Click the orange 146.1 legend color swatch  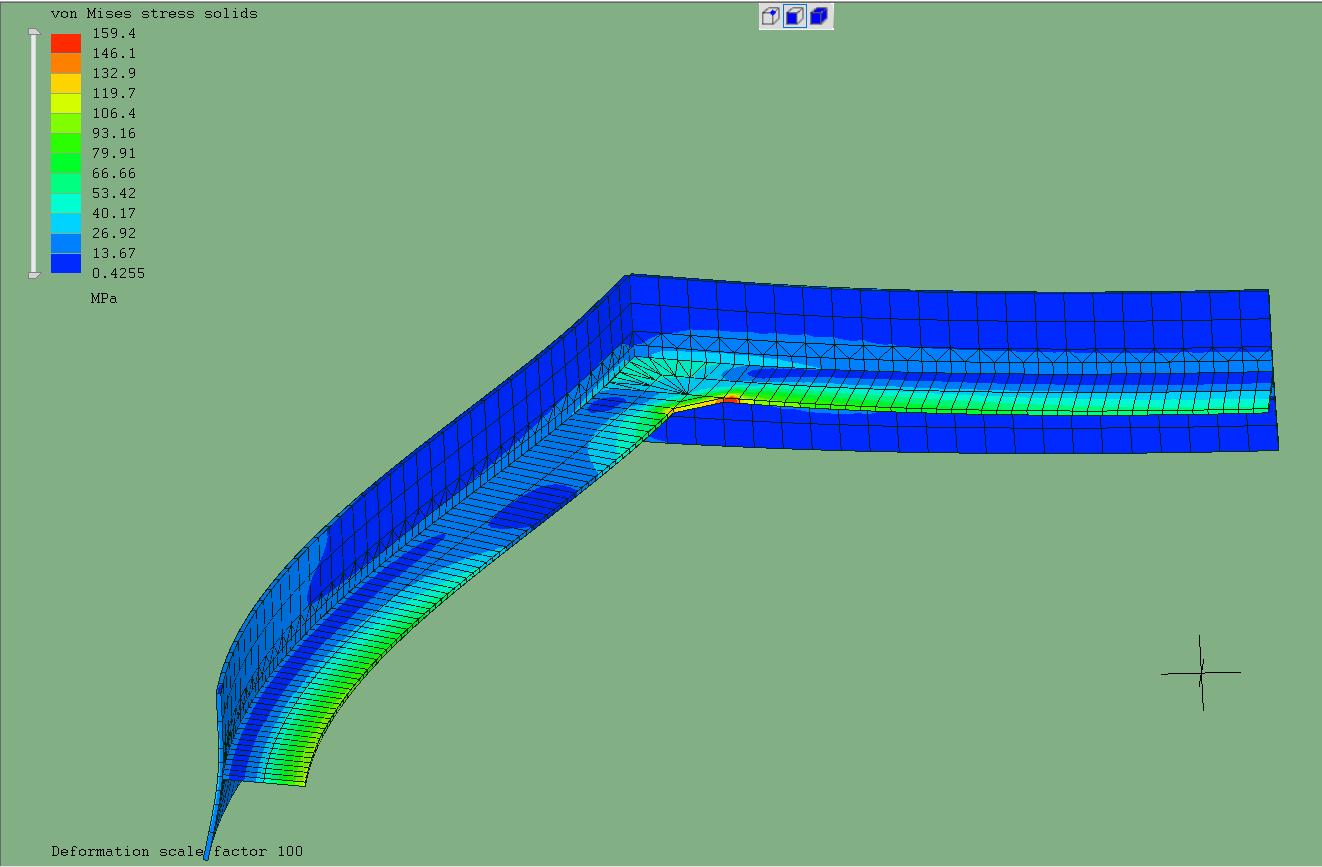66,63
